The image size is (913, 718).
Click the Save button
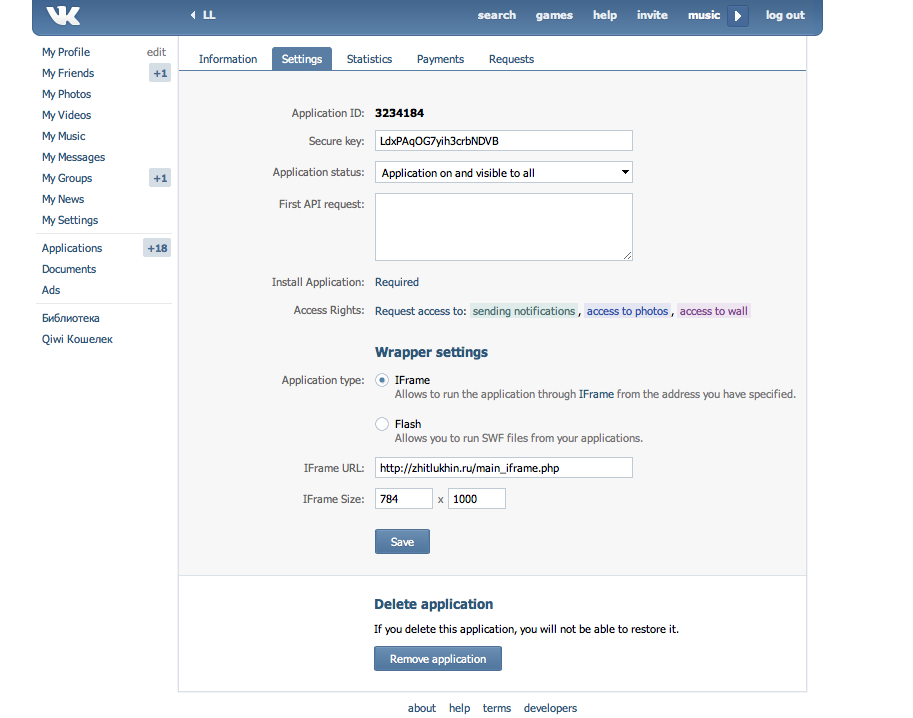tap(402, 541)
